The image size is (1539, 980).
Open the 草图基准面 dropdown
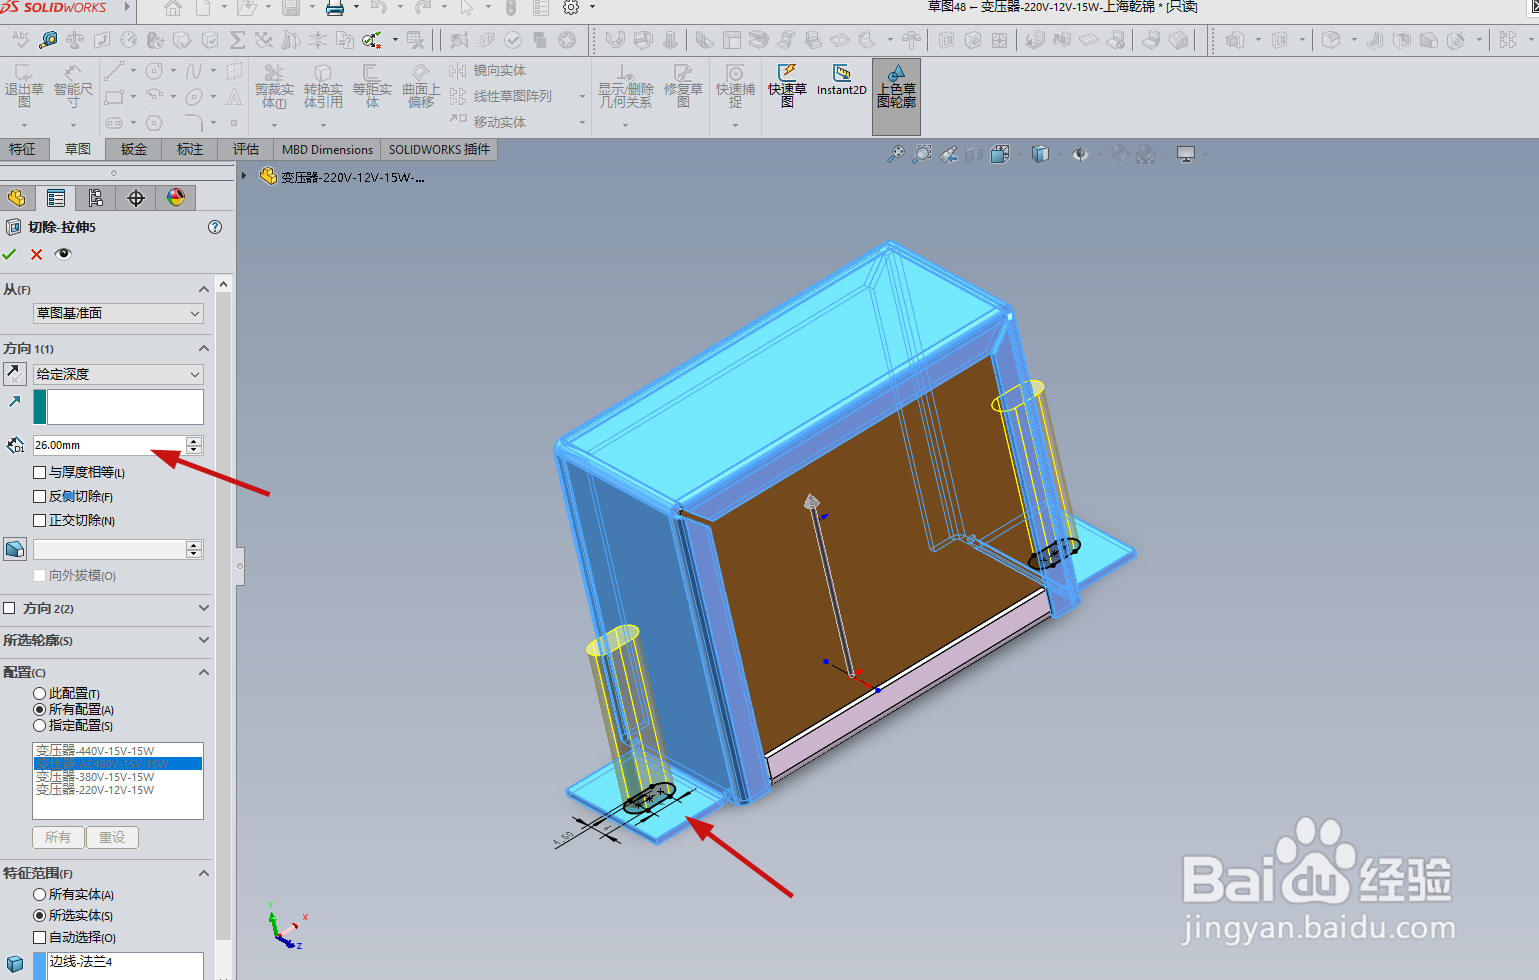pyautogui.click(x=118, y=313)
